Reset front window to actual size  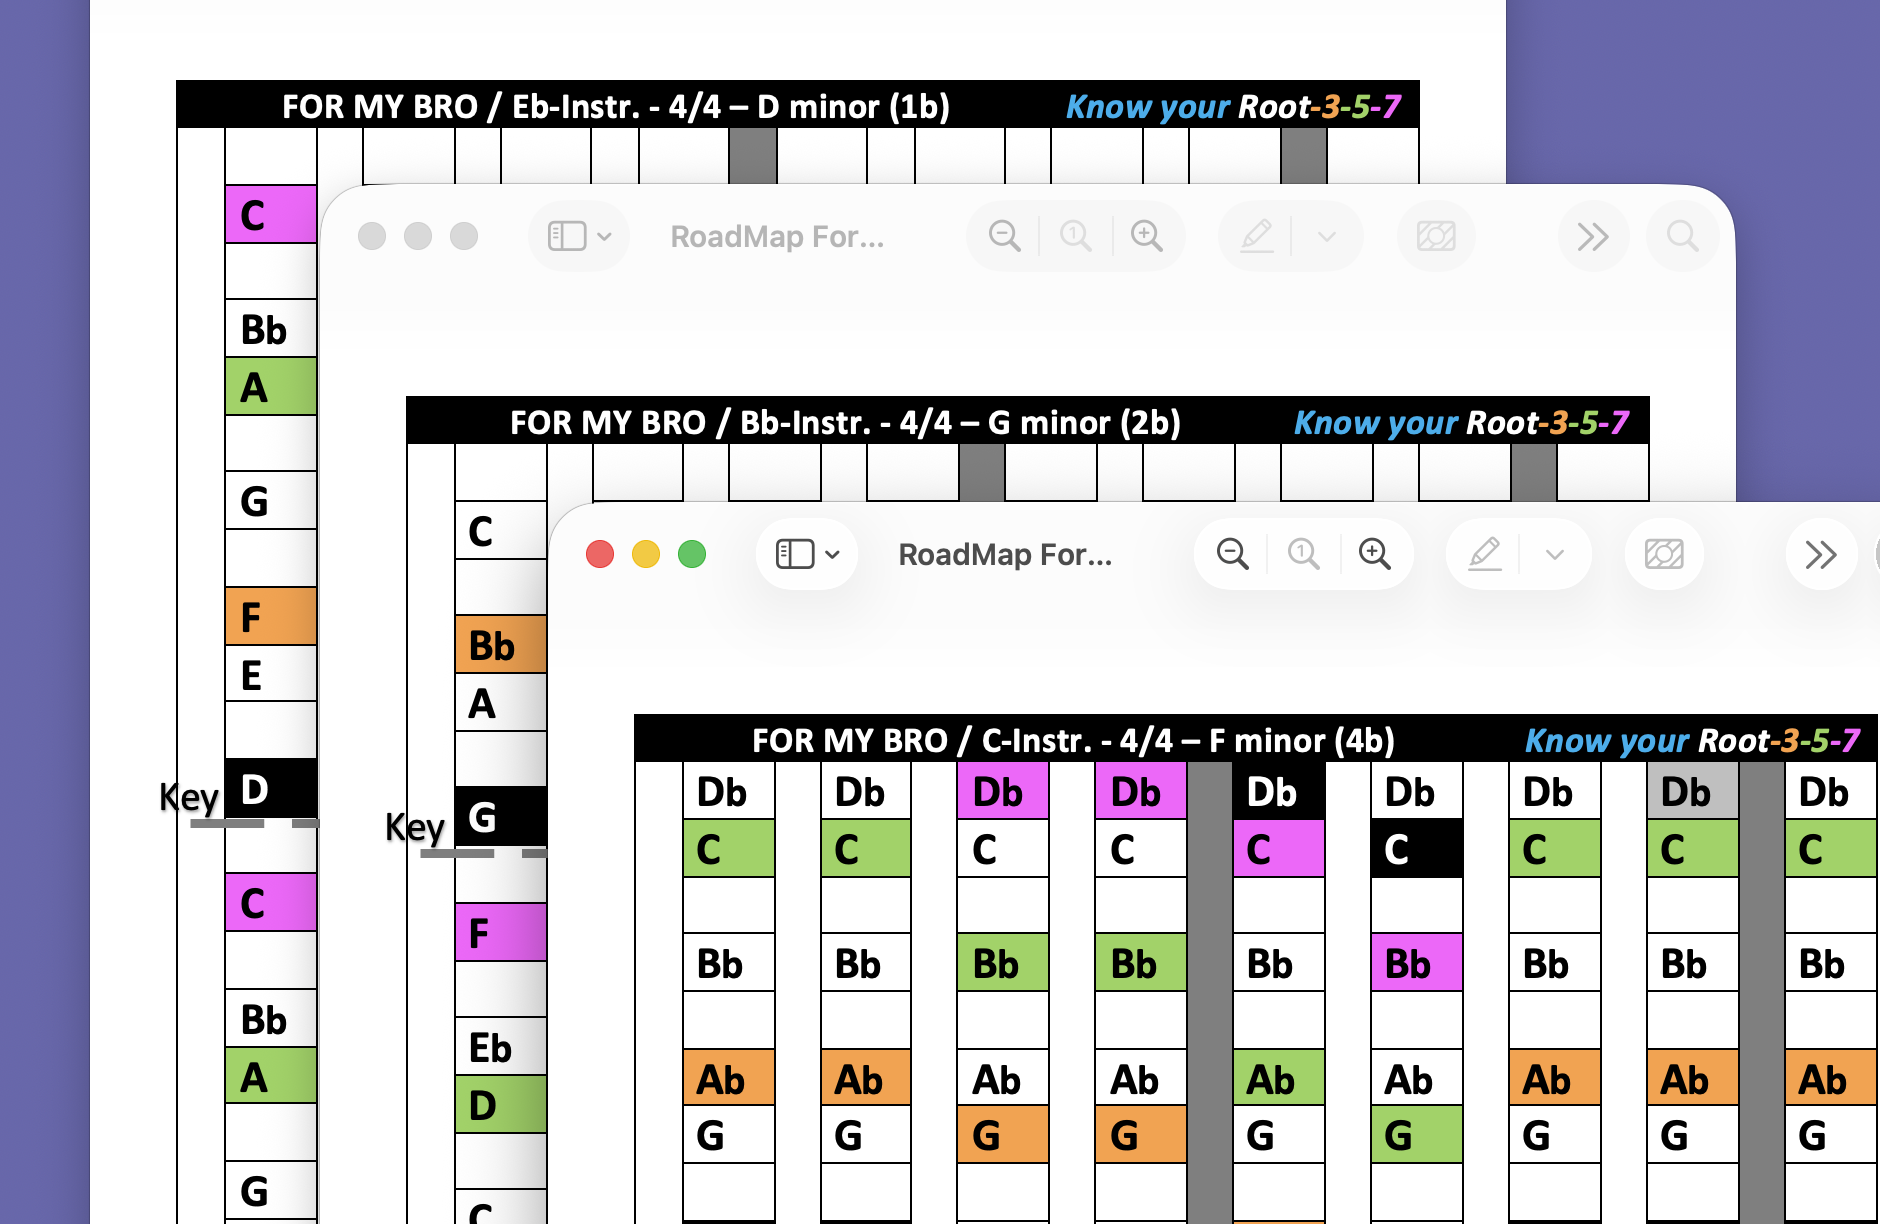point(1303,554)
